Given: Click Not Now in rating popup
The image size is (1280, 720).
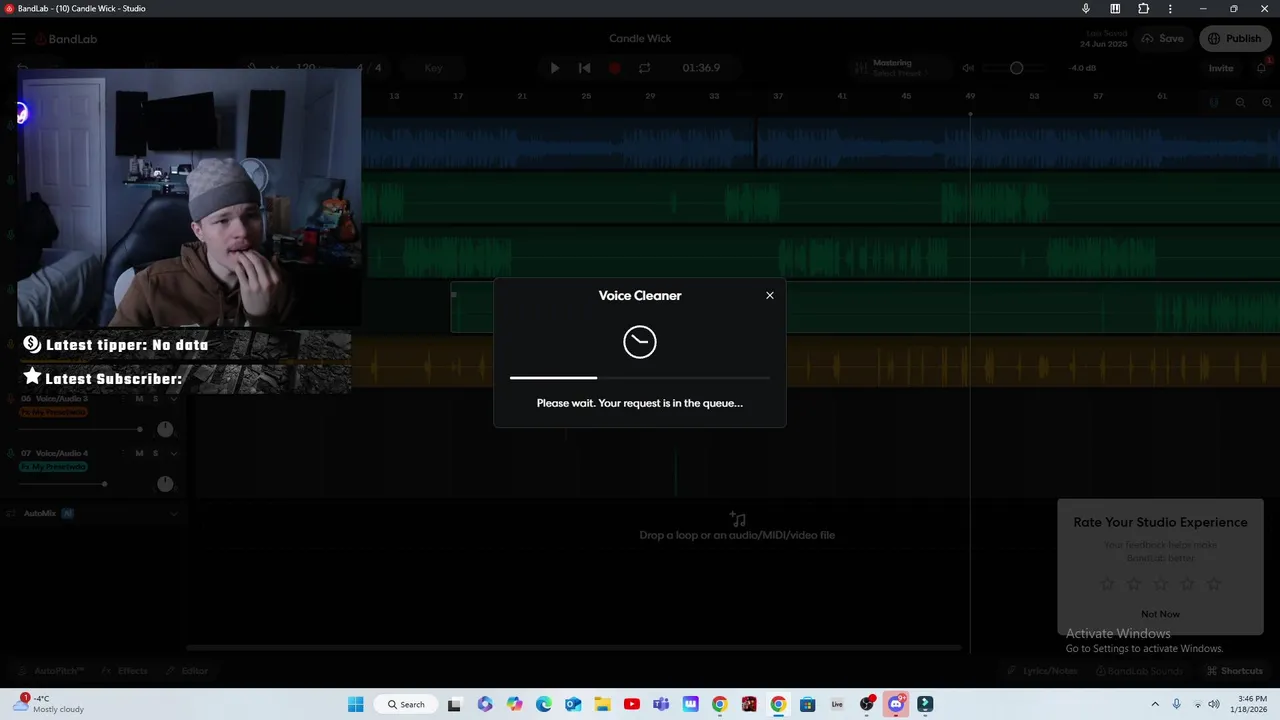Looking at the screenshot, I should (1160, 614).
